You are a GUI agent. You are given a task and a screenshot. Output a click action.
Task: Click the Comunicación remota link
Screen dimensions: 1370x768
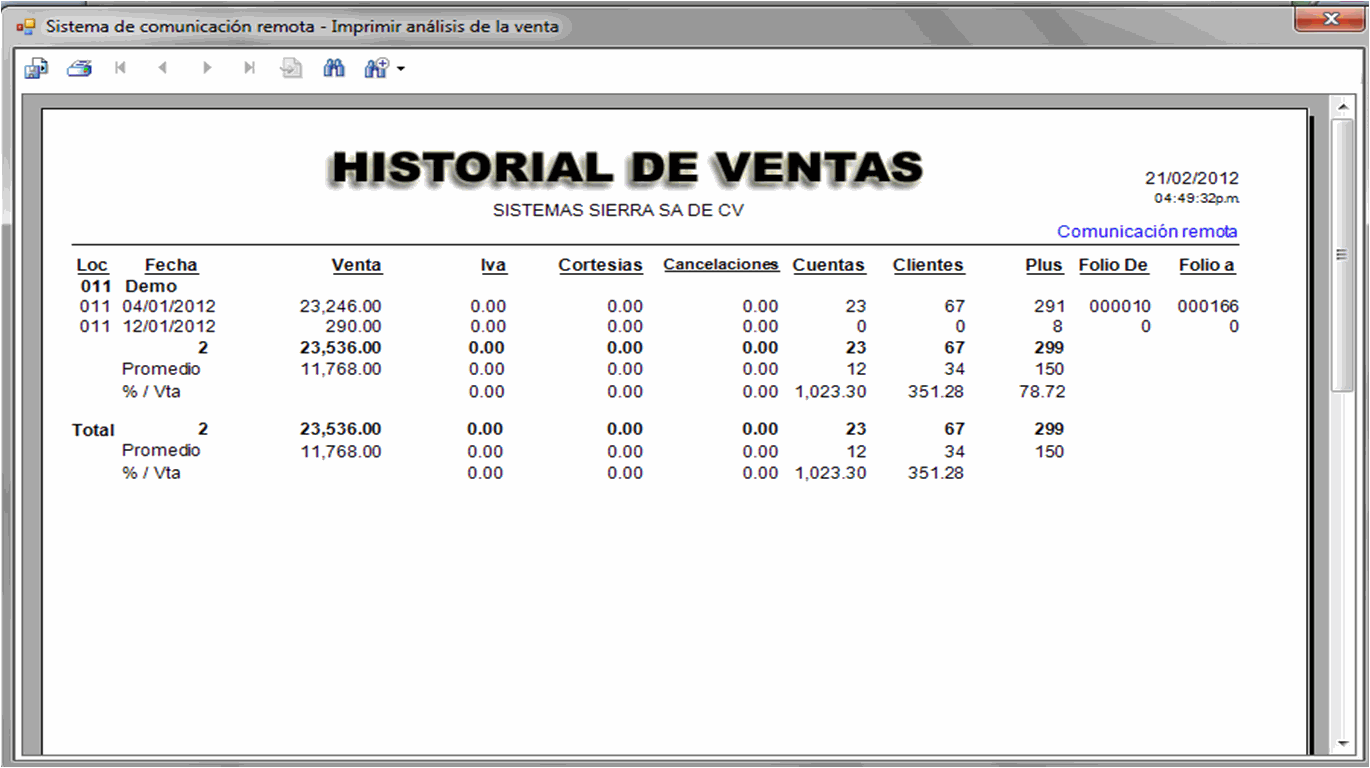pyautogui.click(x=1147, y=232)
